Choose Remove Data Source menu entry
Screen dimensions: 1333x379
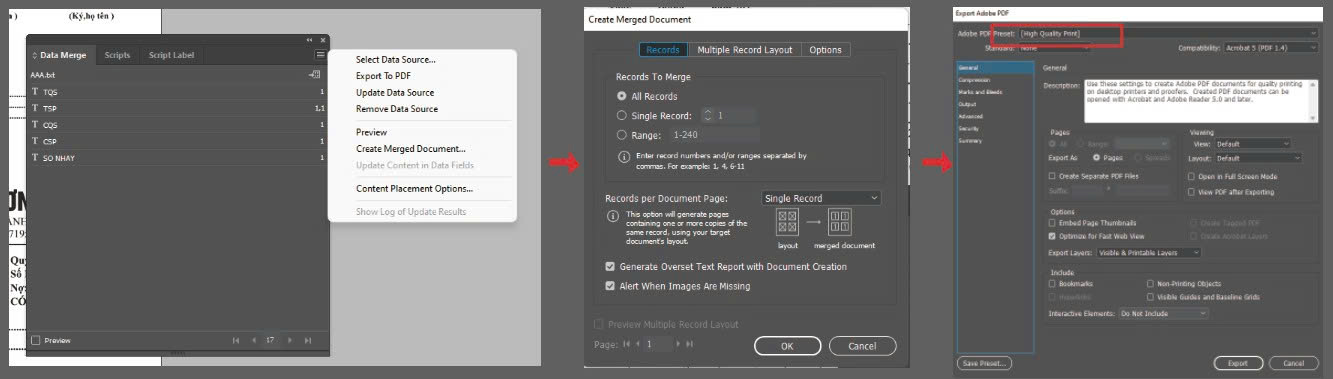(397, 109)
